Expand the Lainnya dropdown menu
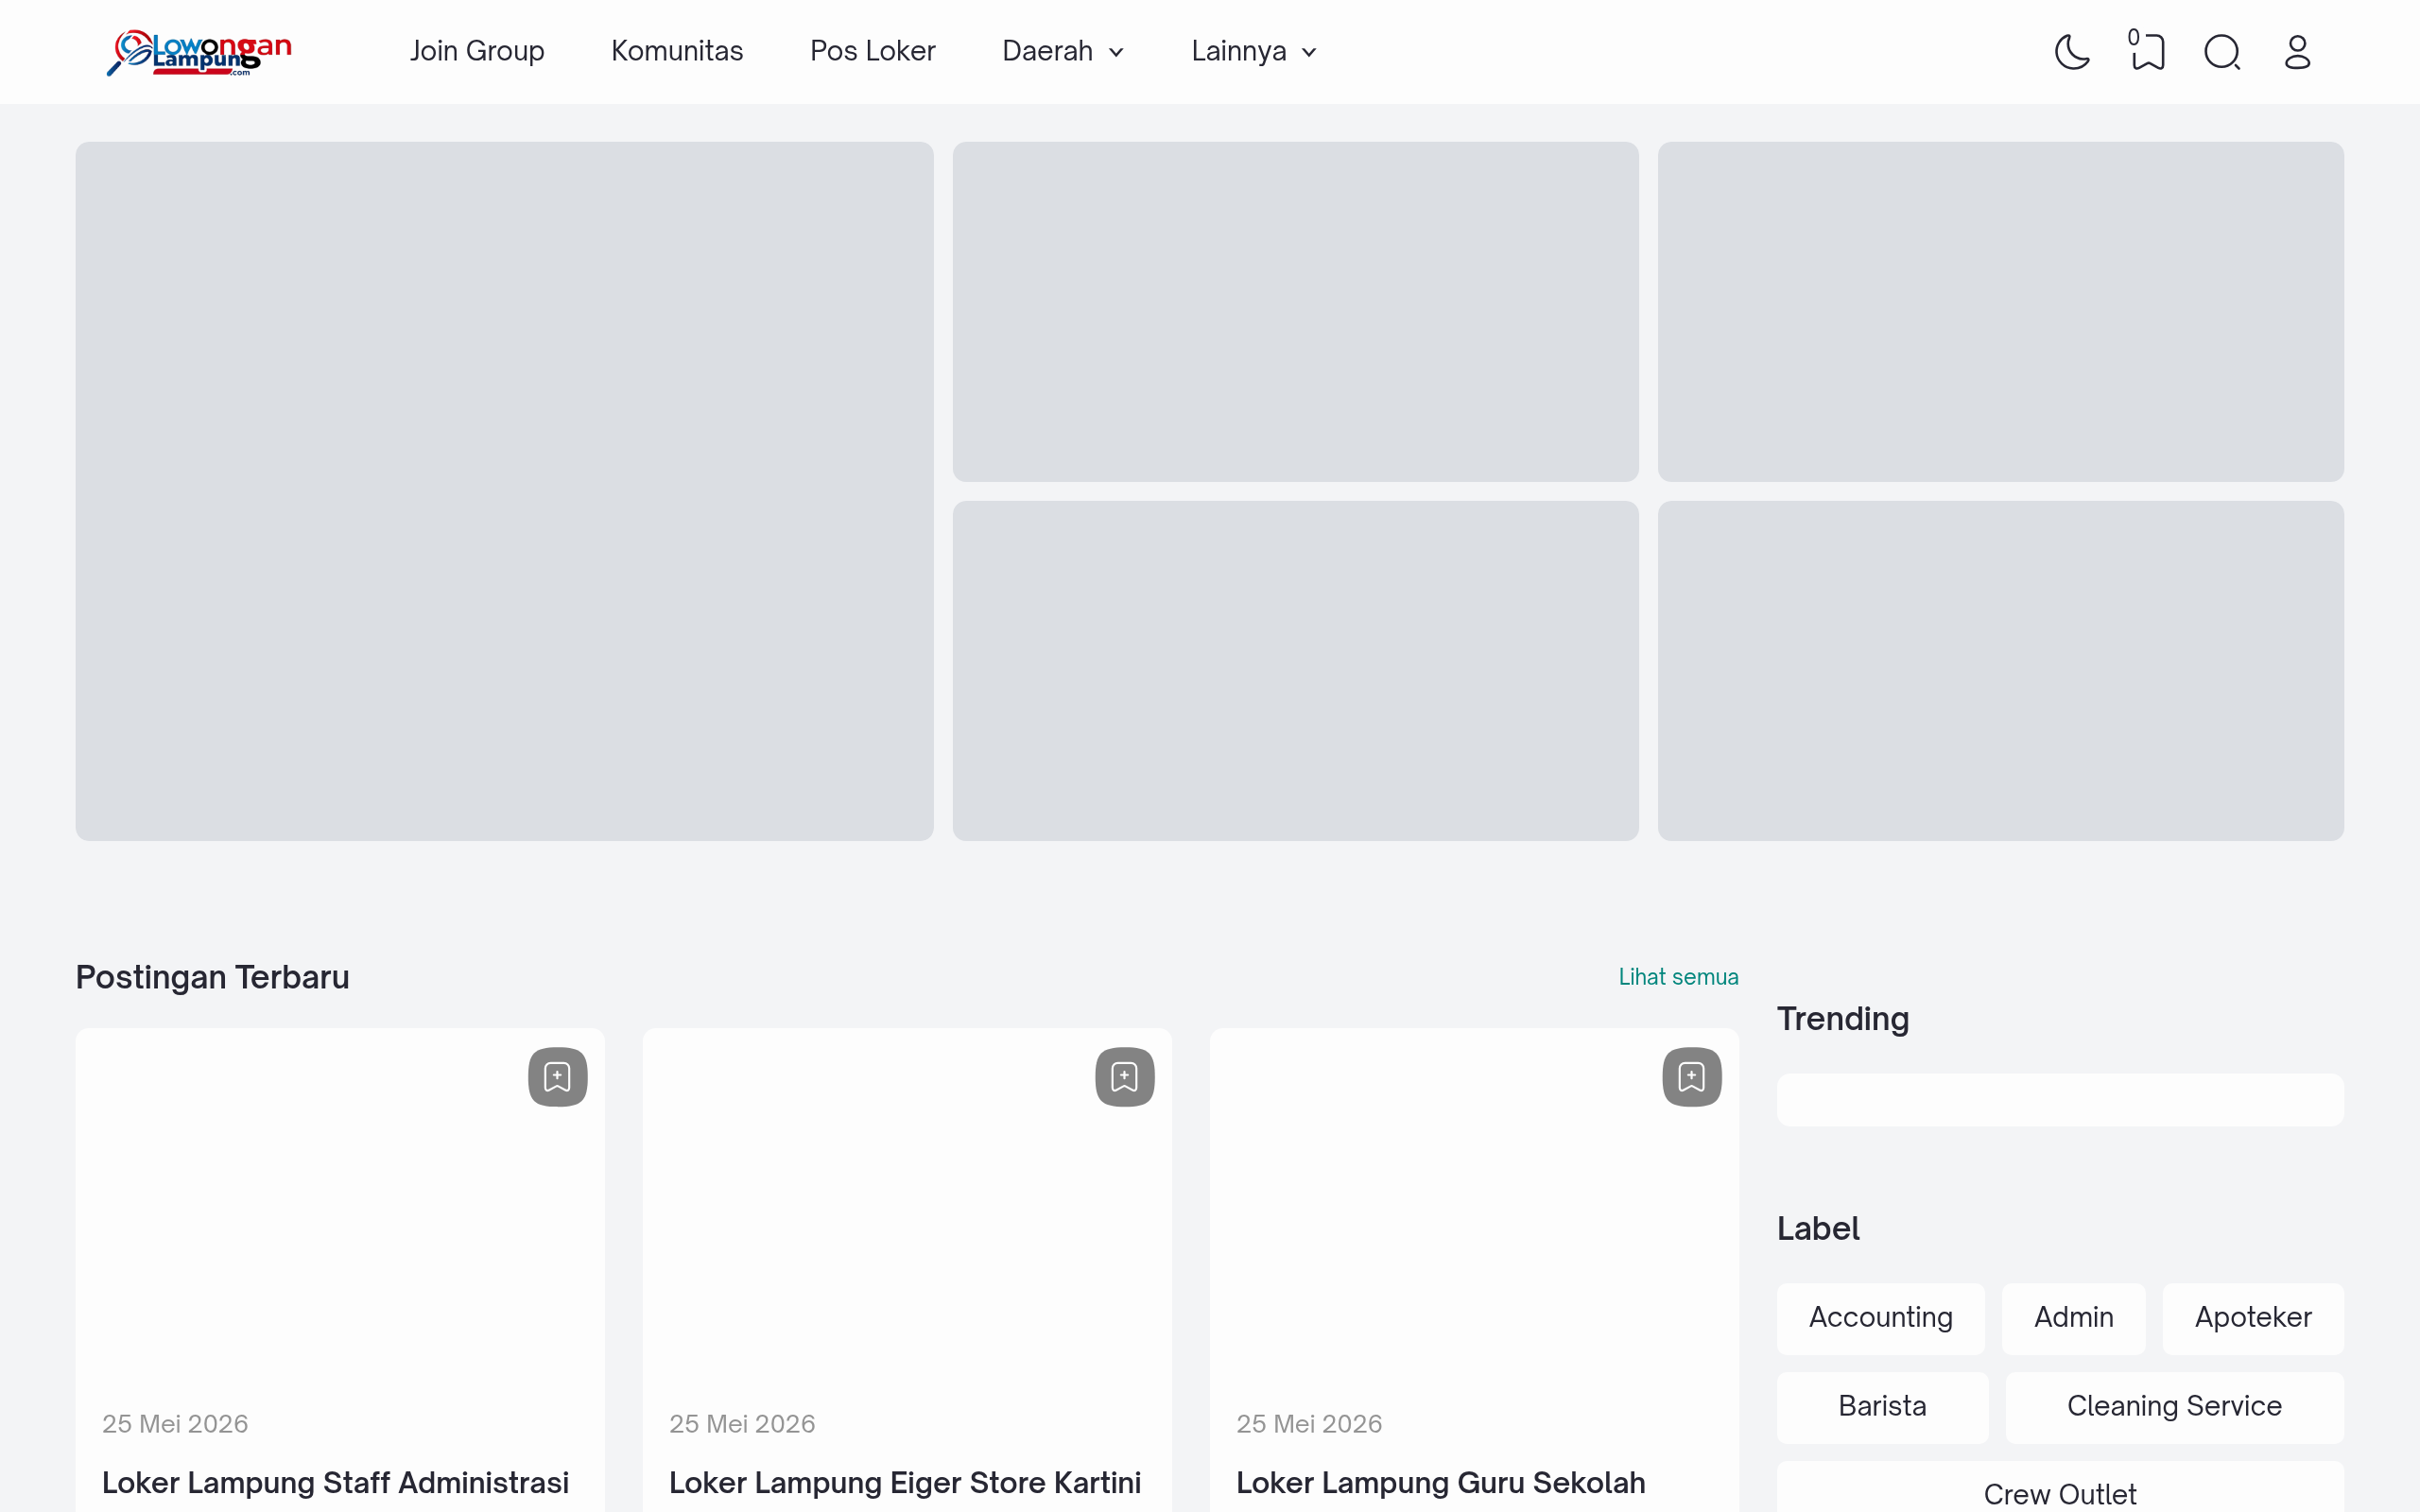 tap(1254, 51)
